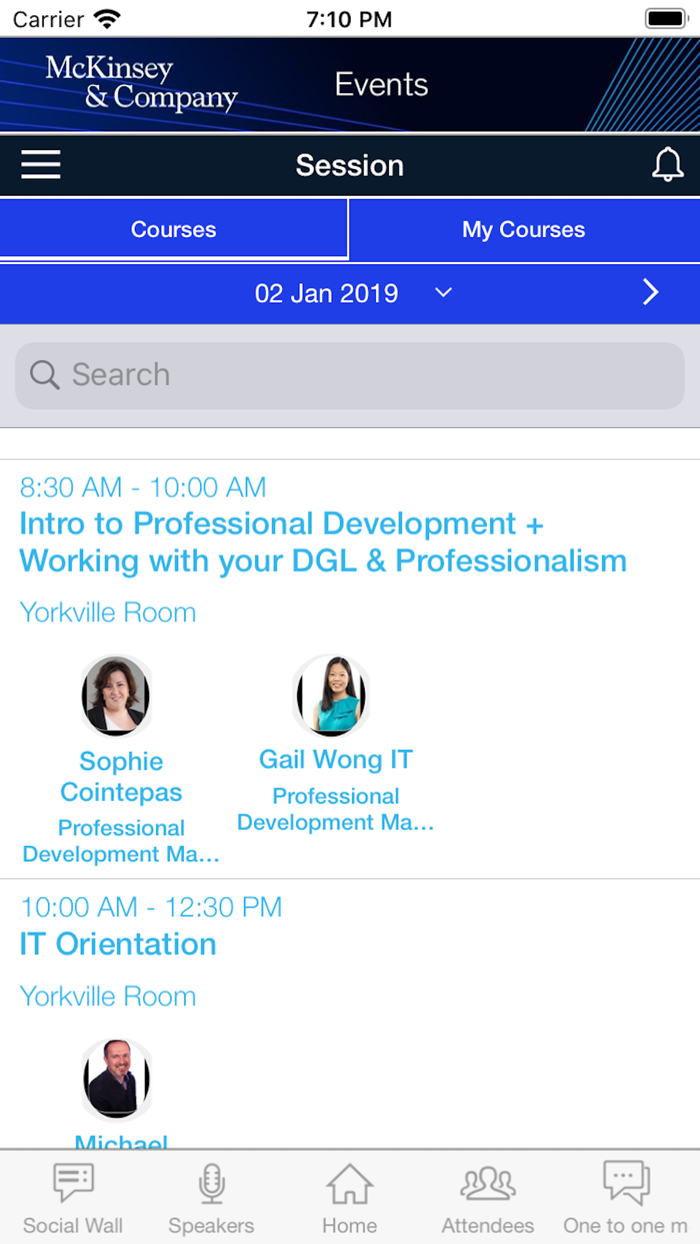The image size is (700, 1244).
Task: Open Intro to Professional Development session
Action: (323, 542)
